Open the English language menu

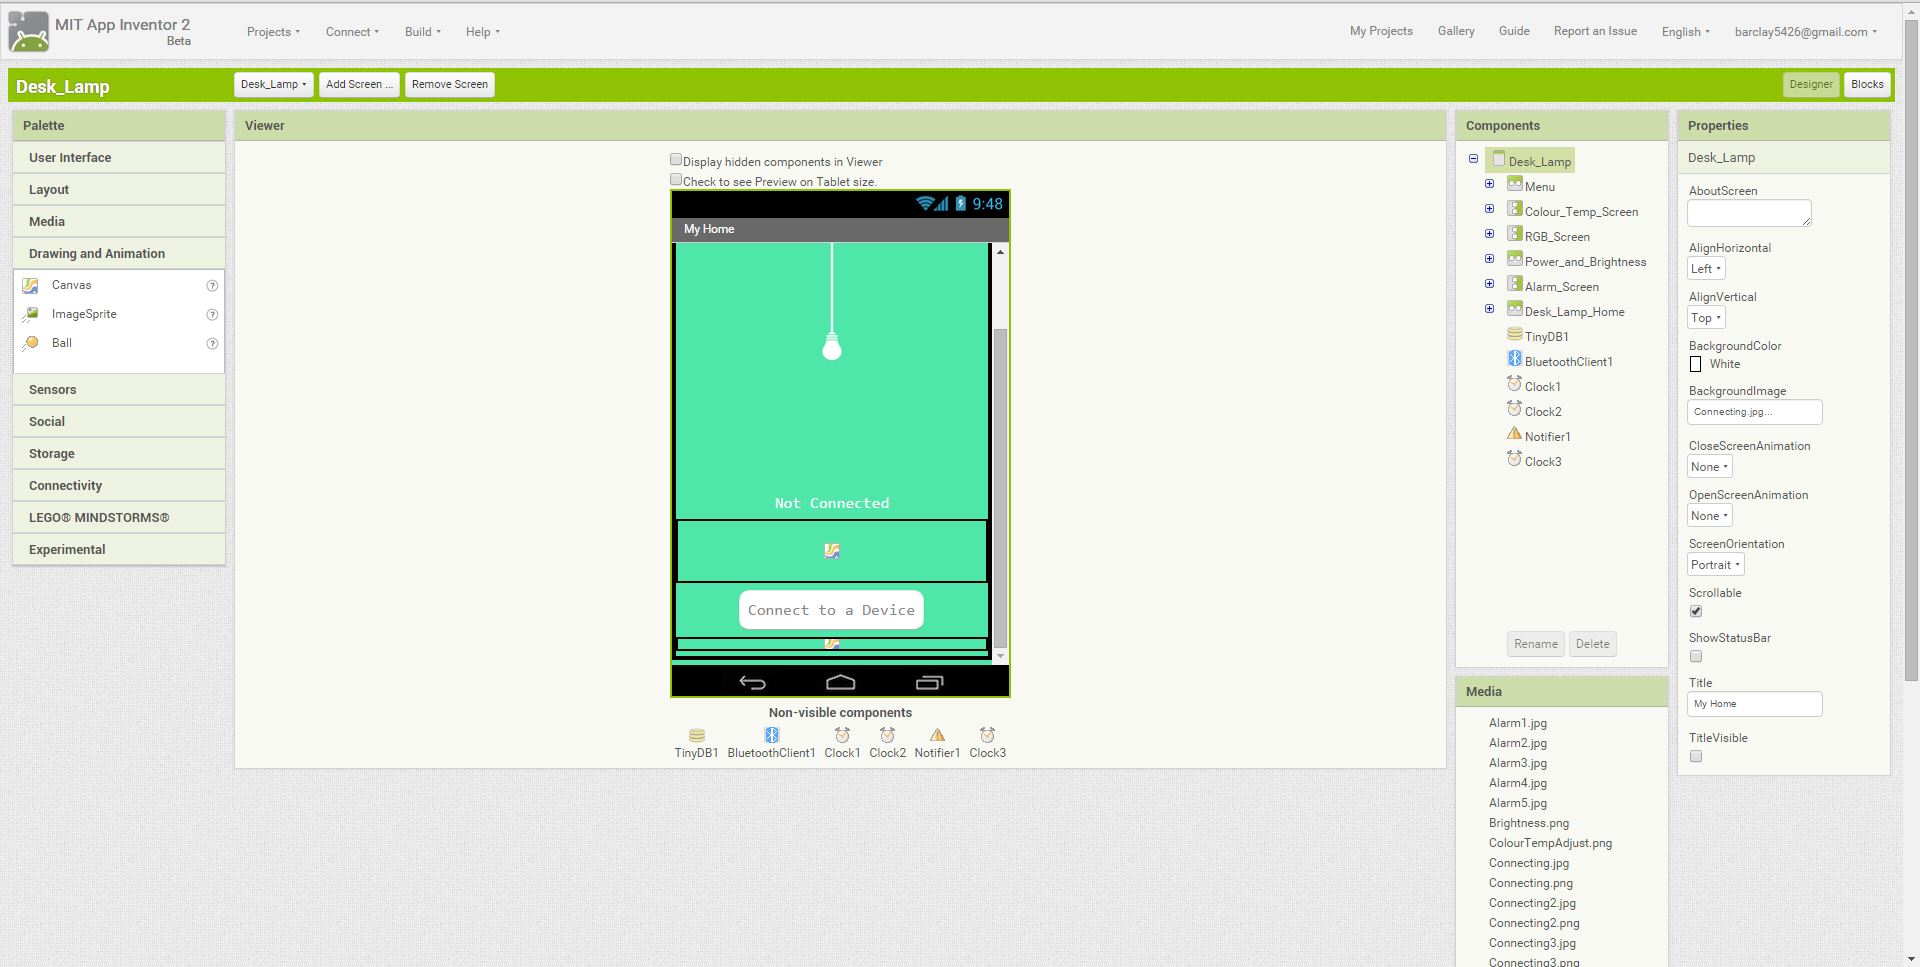pos(1685,32)
